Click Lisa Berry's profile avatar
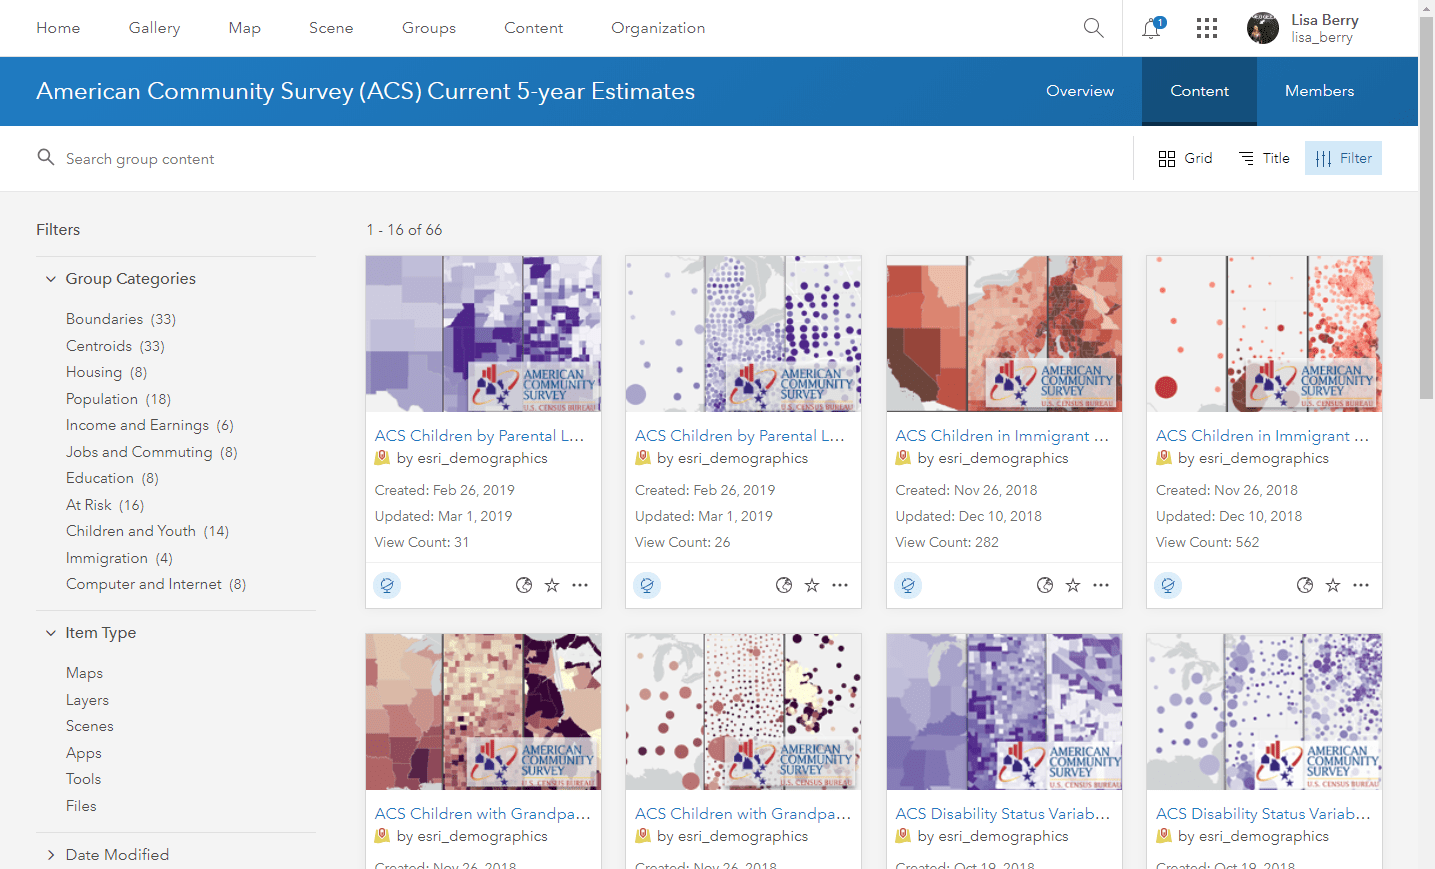This screenshot has height=869, width=1435. [1263, 28]
